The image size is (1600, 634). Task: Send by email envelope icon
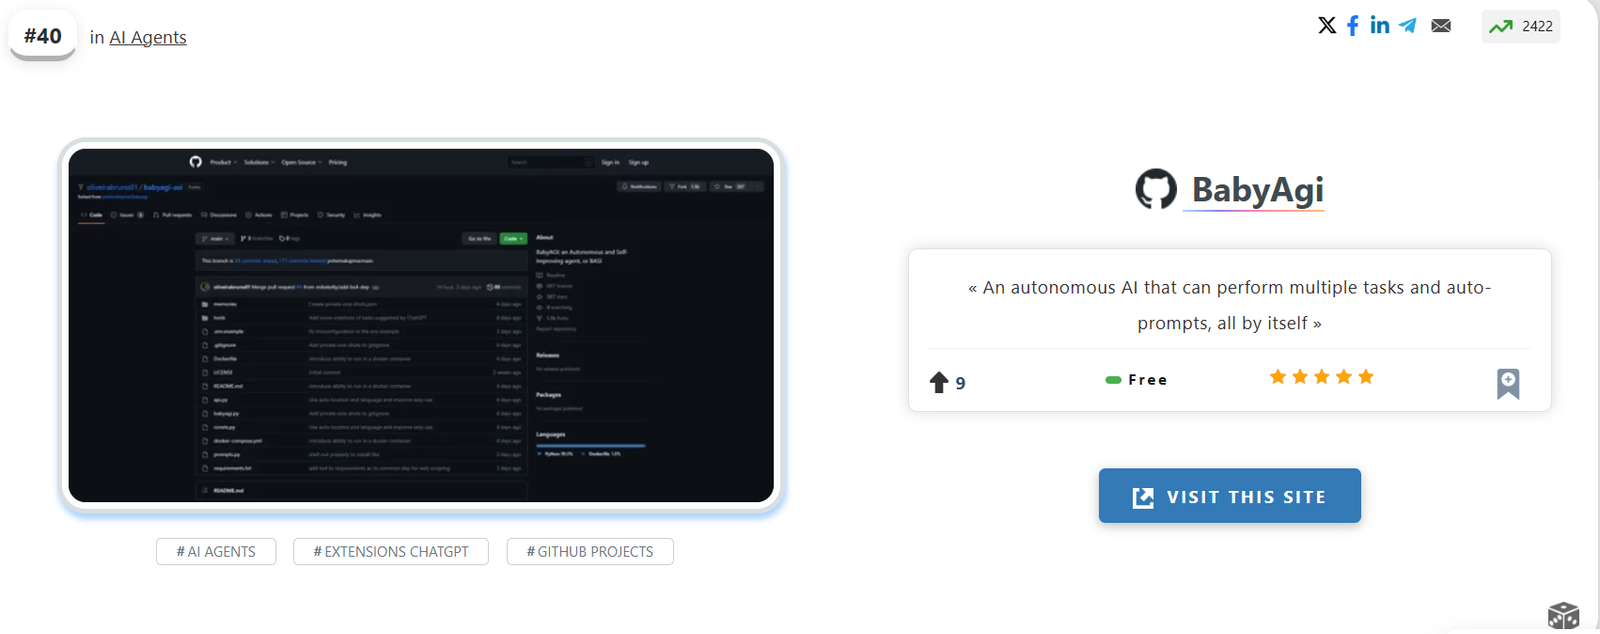tap(1441, 26)
